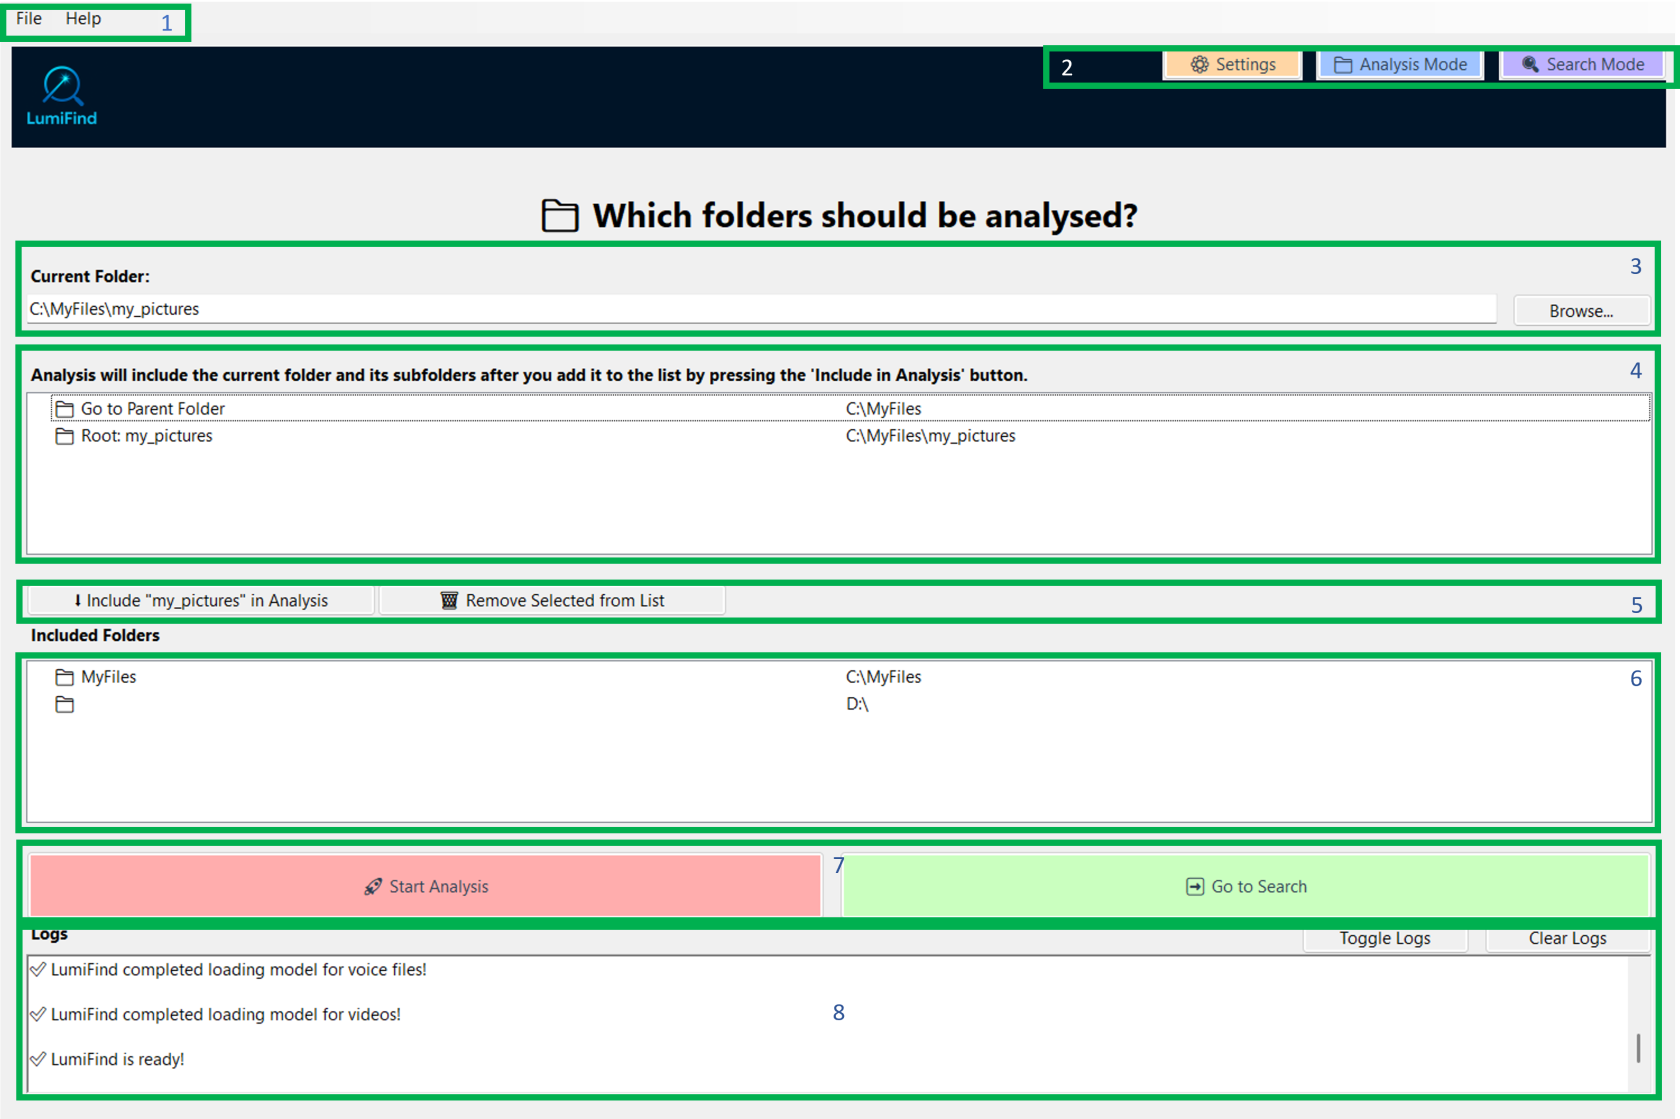Open the File menu

coord(29,18)
